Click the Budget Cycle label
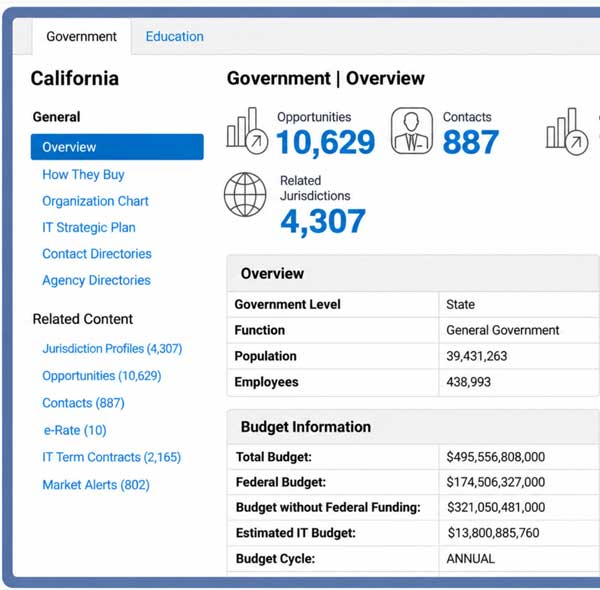Viewport: 600px width, 590px height. [275, 559]
